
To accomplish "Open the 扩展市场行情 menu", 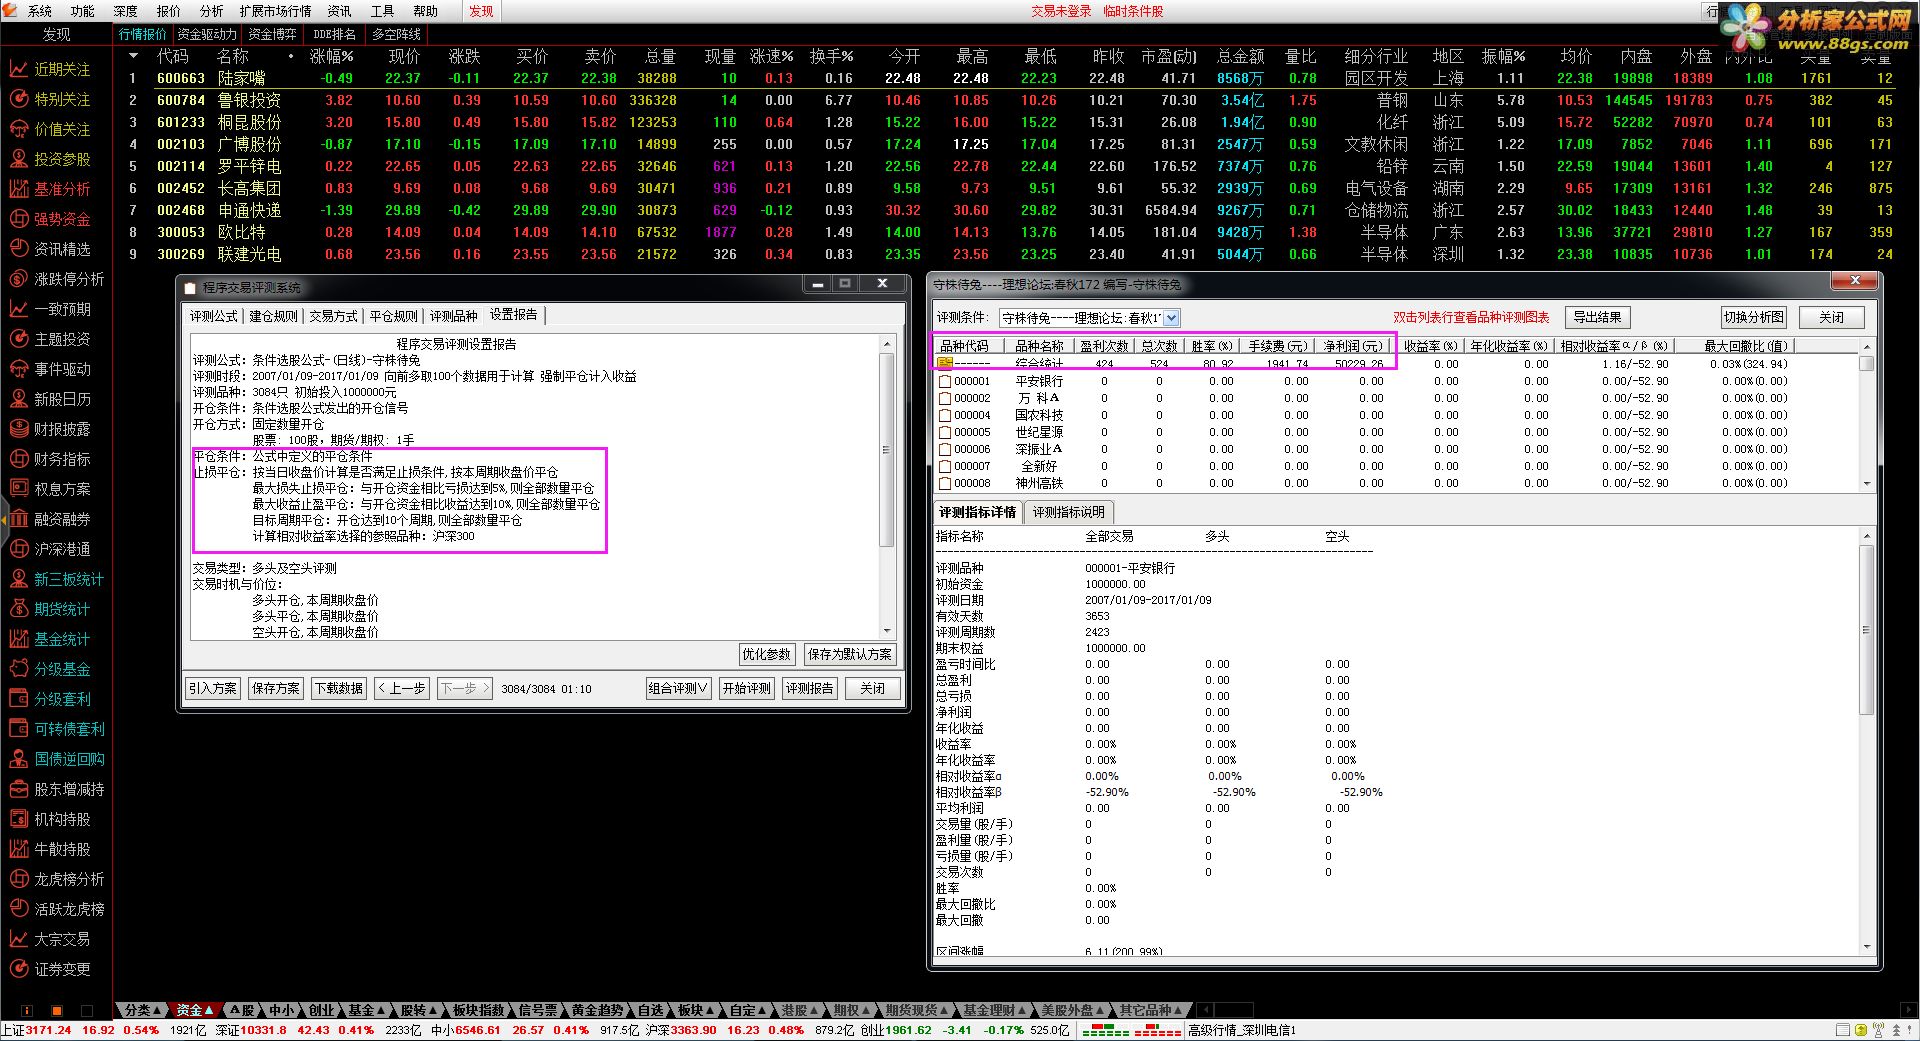I will tap(275, 11).
